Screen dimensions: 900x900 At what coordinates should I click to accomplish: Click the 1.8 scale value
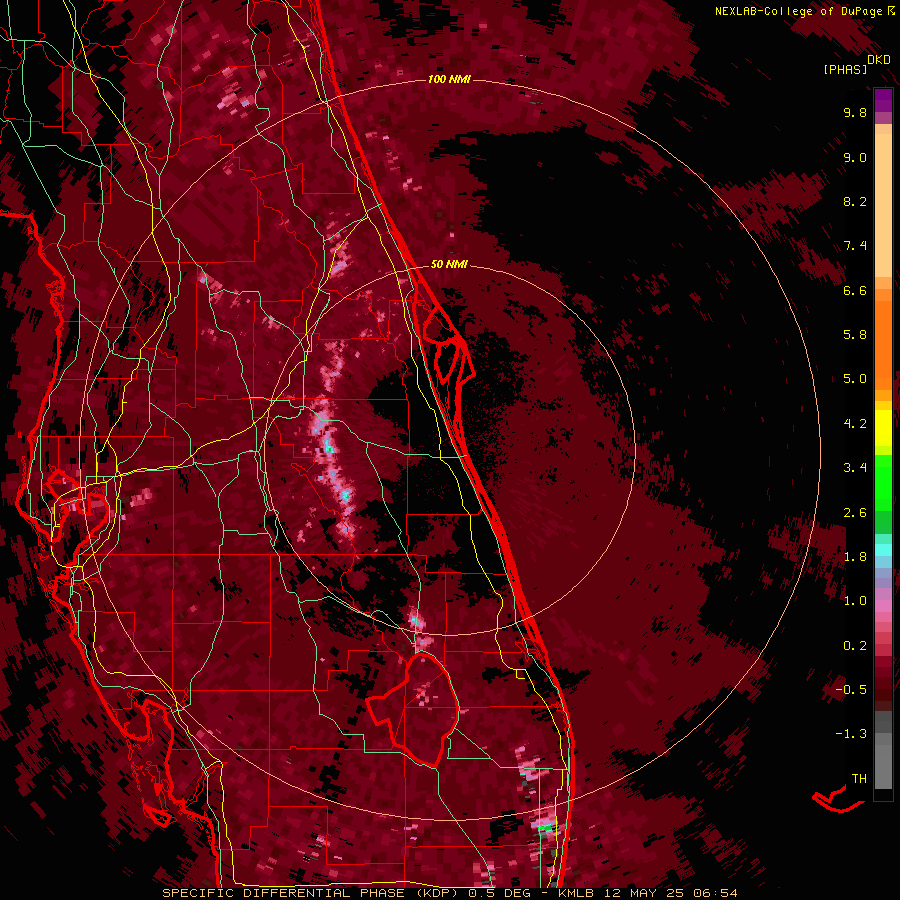tap(855, 557)
